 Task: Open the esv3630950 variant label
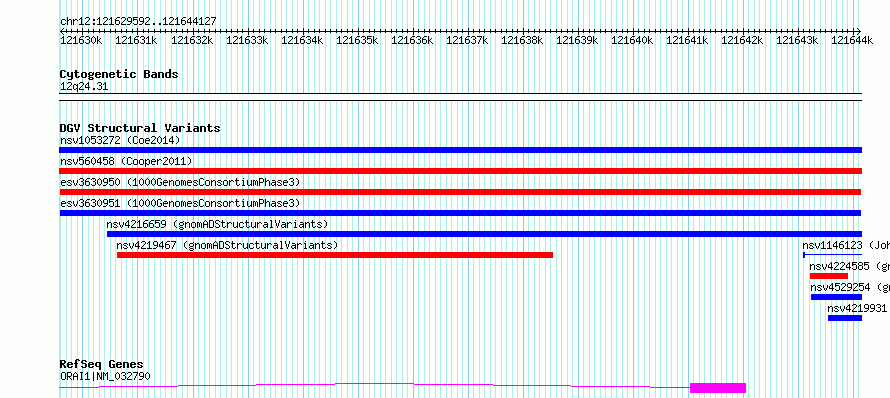tap(180, 182)
